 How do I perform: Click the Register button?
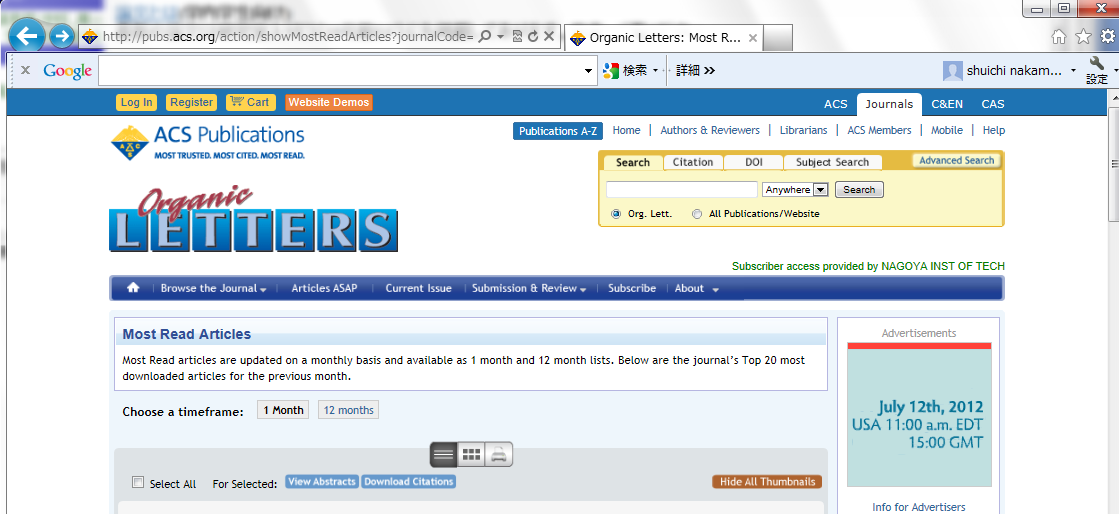(x=191, y=102)
